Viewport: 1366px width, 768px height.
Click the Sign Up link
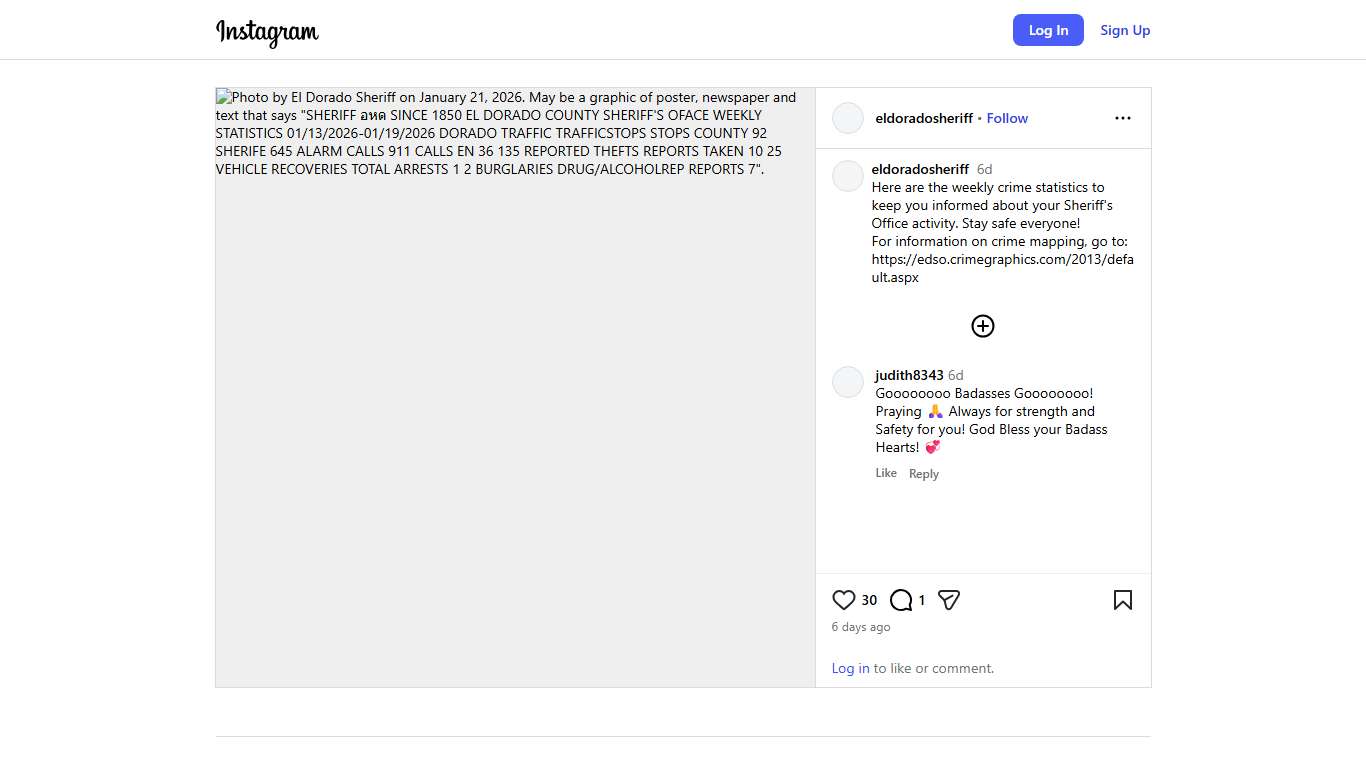(1125, 30)
